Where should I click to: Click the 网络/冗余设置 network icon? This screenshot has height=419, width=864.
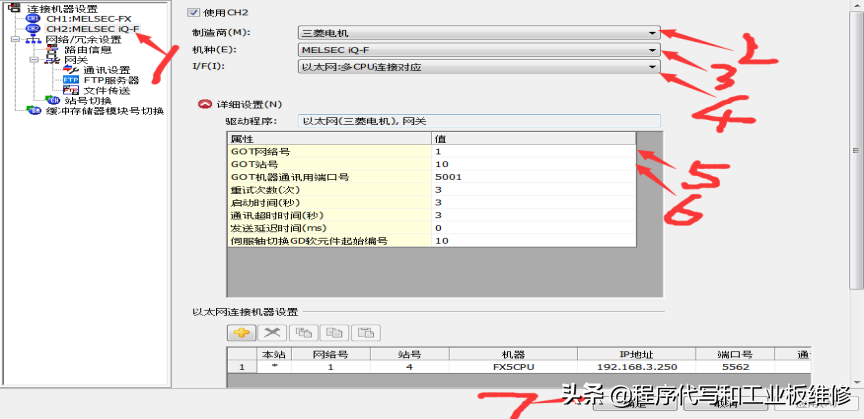pos(34,40)
